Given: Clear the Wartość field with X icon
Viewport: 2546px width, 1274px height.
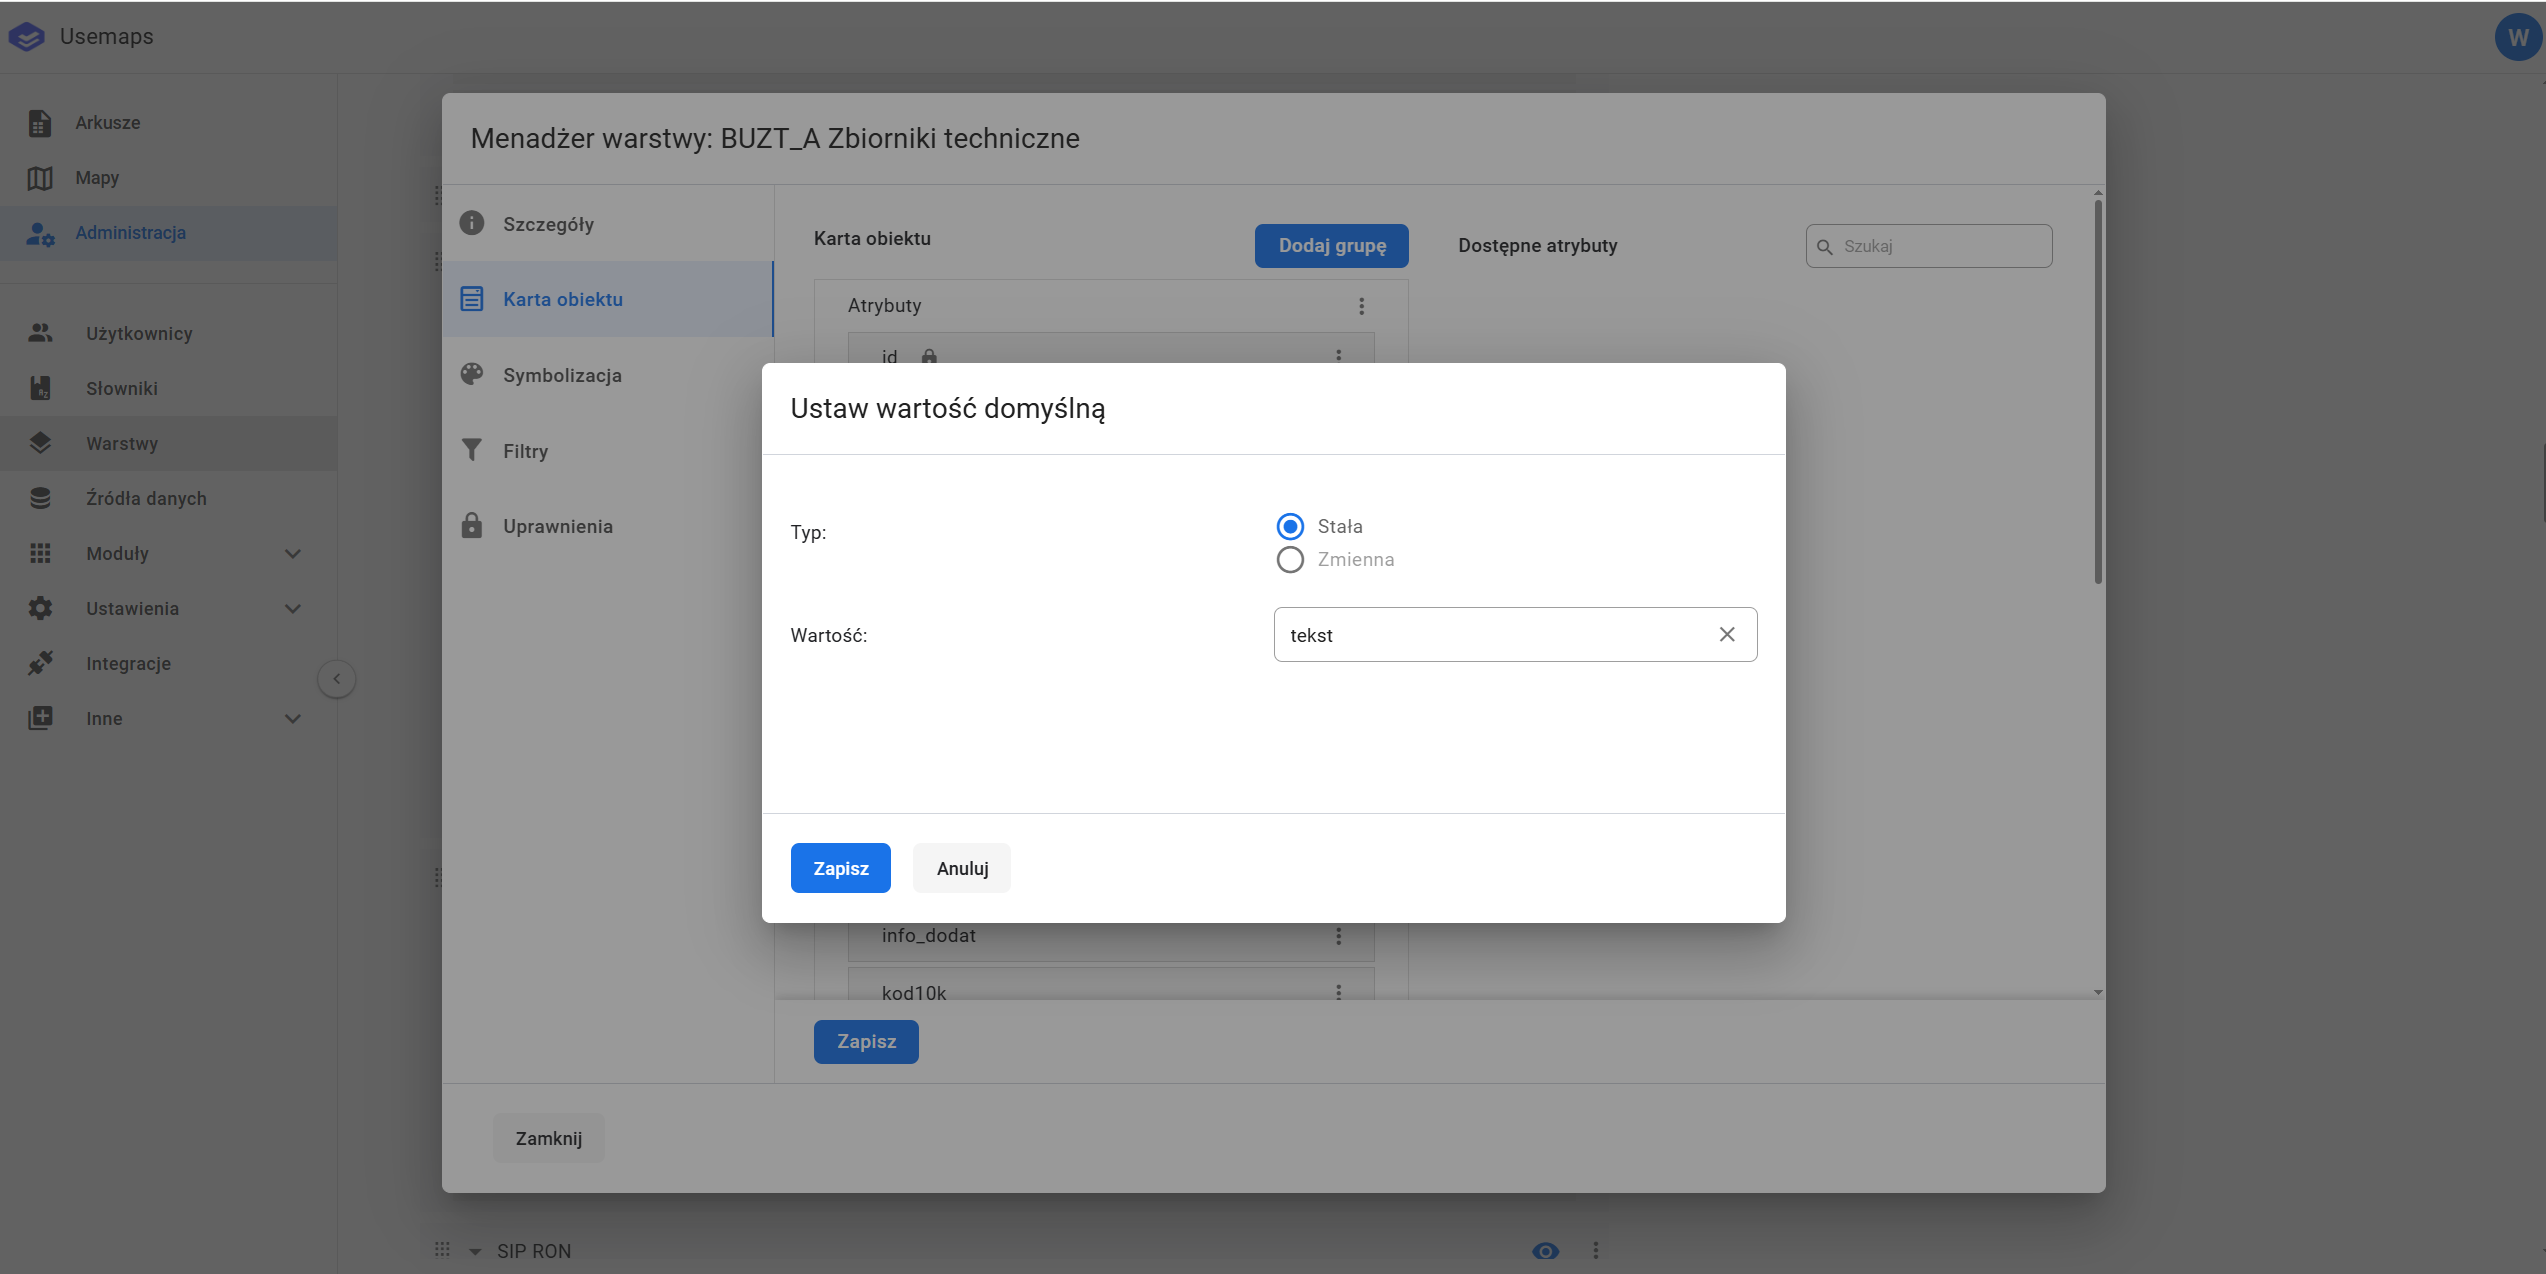Looking at the screenshot, I should 1726,635.
